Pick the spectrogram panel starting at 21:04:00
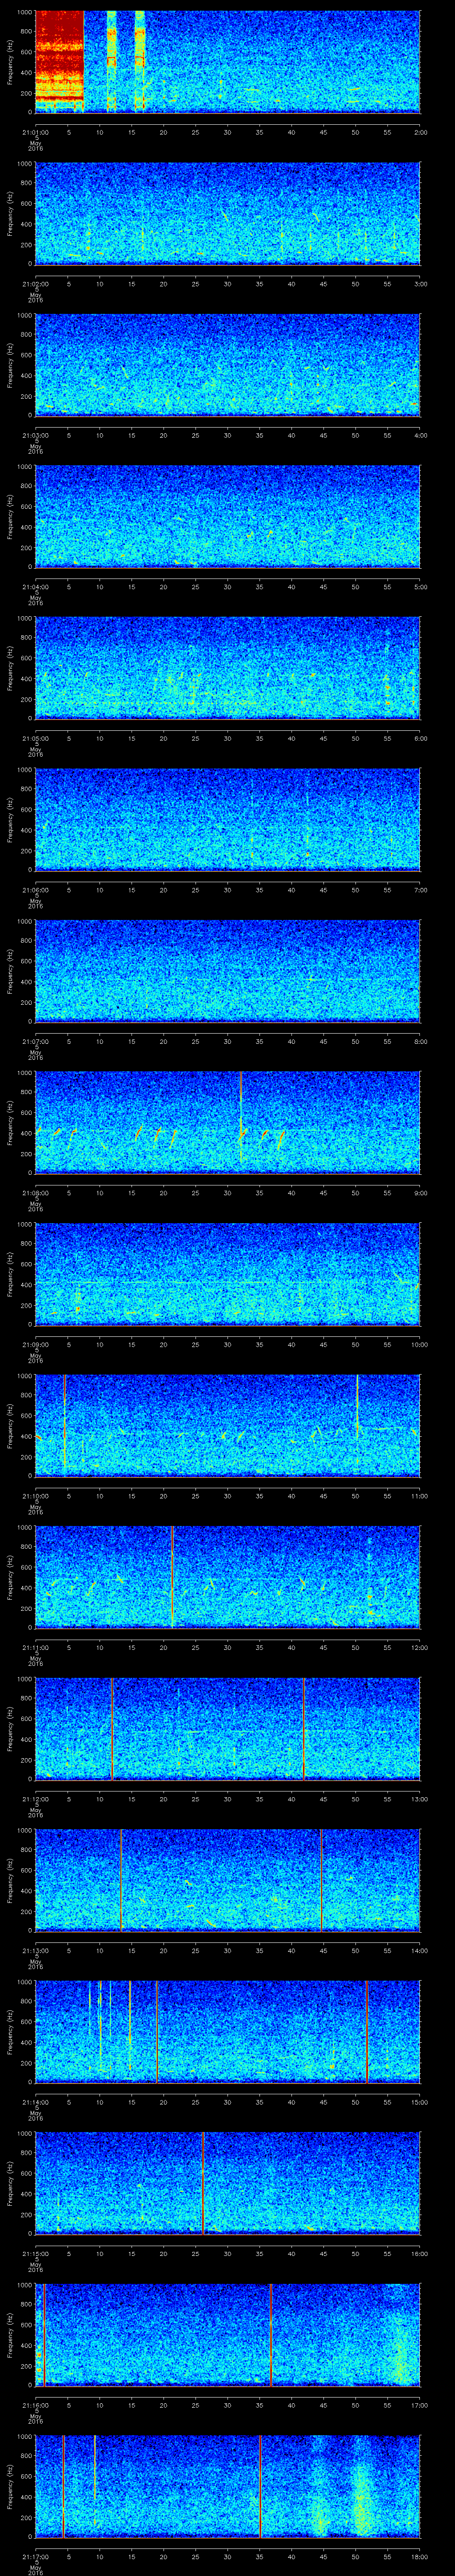The height and width of the screenshot is (2576, 455). coord(227,517)
